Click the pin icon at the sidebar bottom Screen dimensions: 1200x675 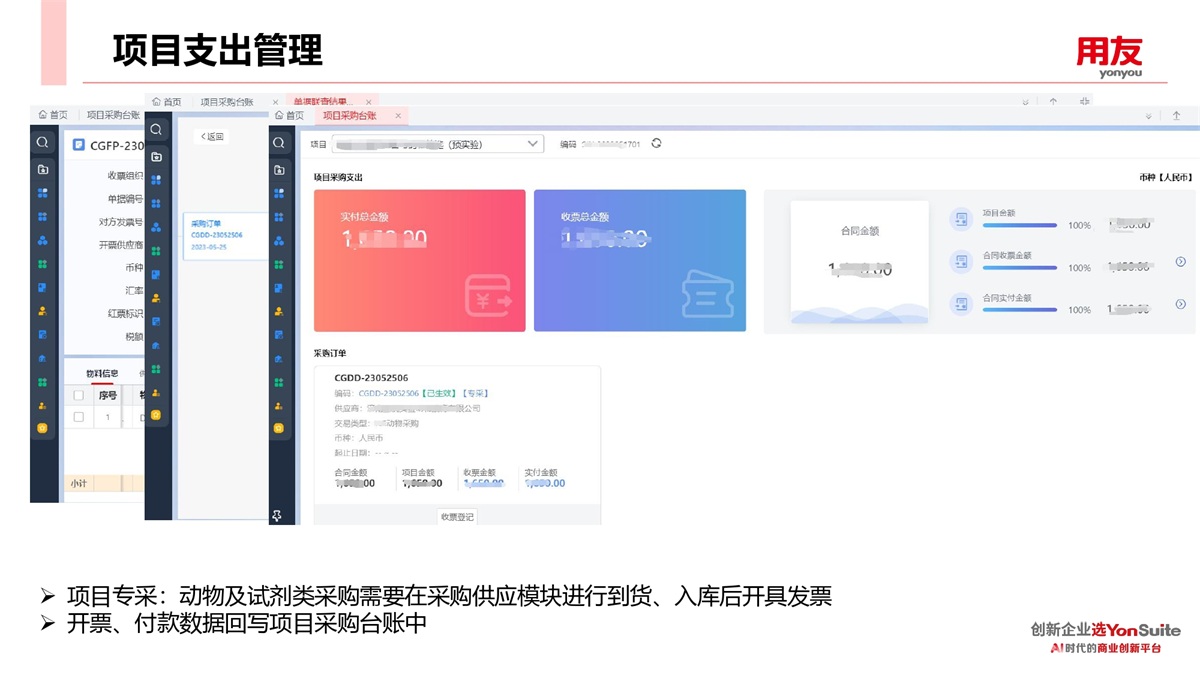coord(277,515)
